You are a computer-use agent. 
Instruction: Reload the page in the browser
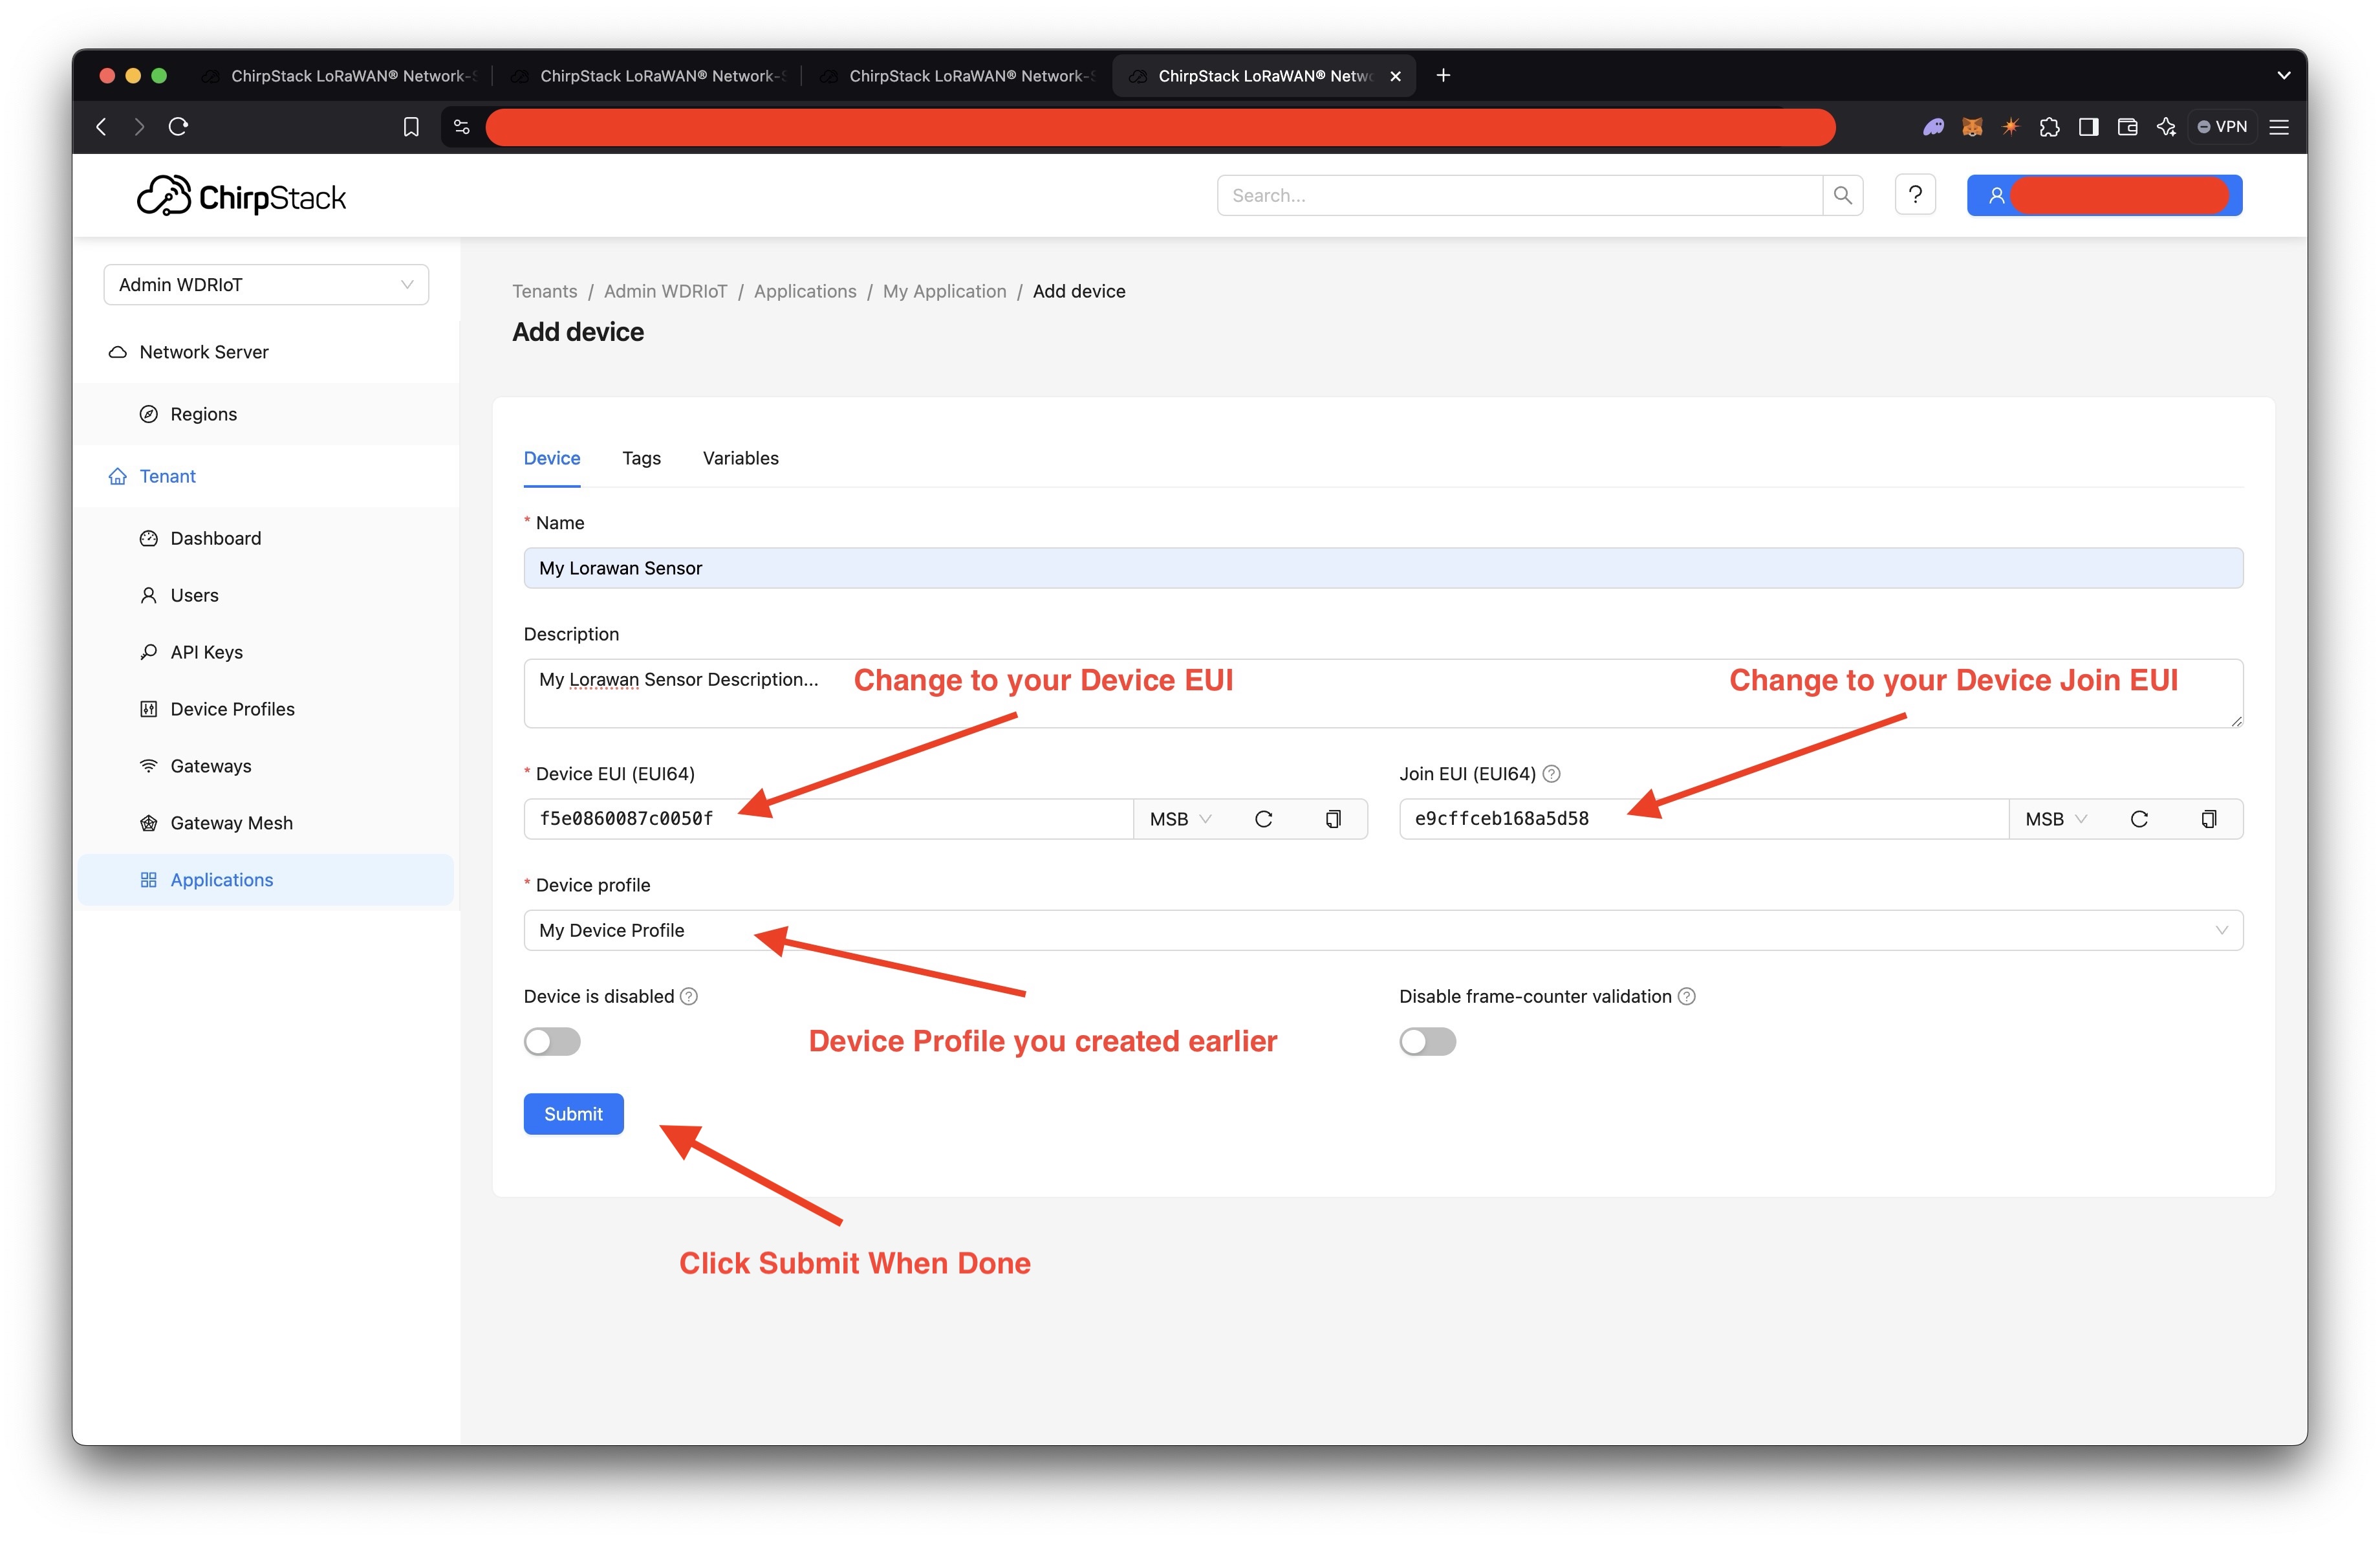pyautogui.click(x=178, y=126)
